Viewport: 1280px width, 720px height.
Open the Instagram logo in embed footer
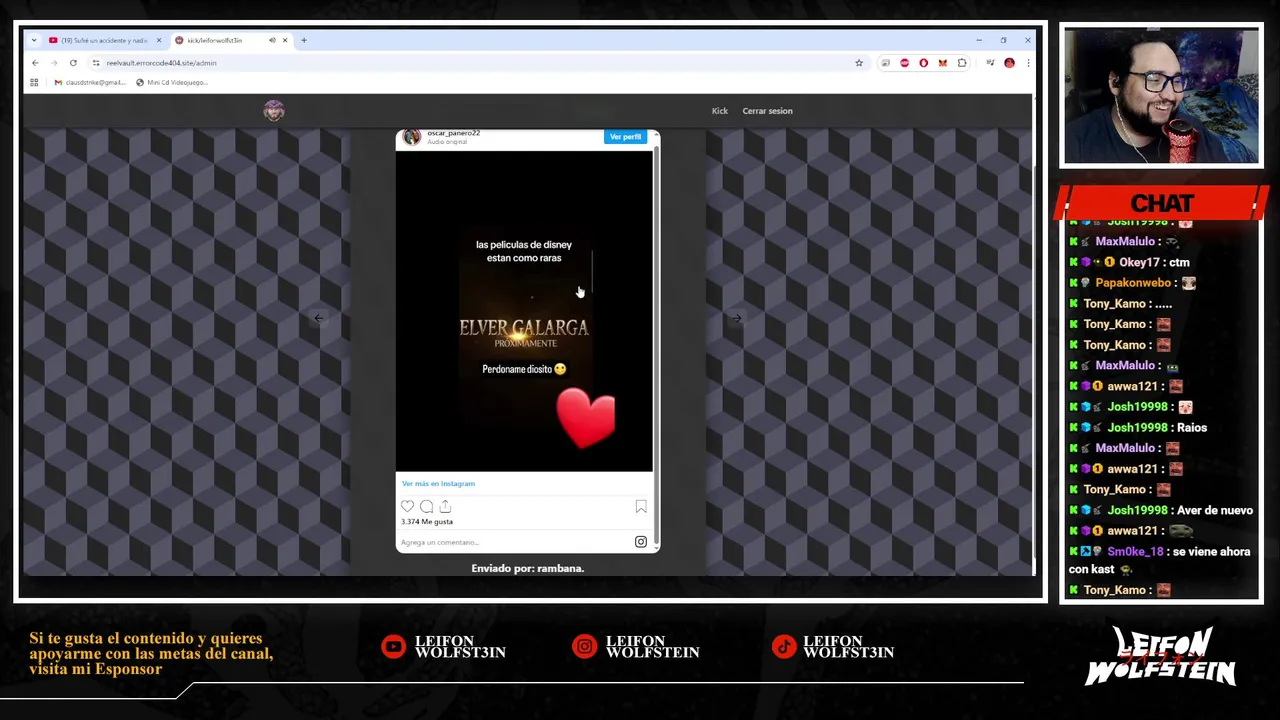point(641,542)
